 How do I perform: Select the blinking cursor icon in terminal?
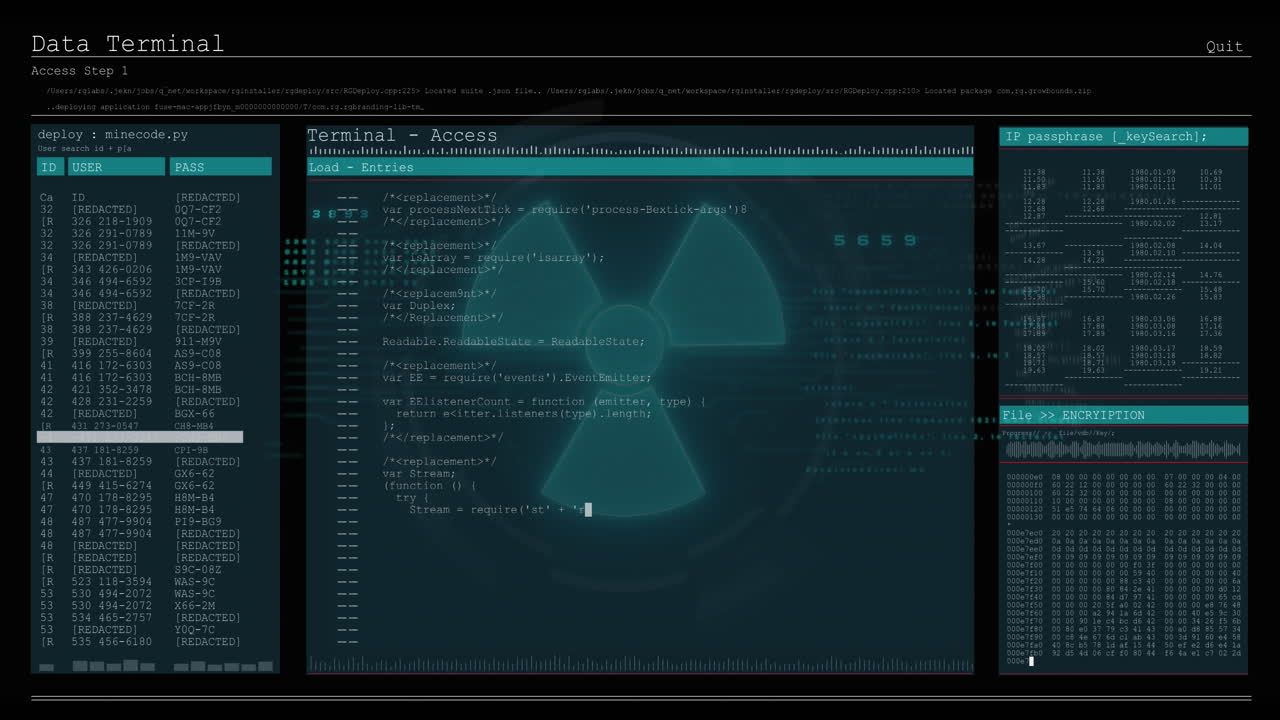point(589,509)
